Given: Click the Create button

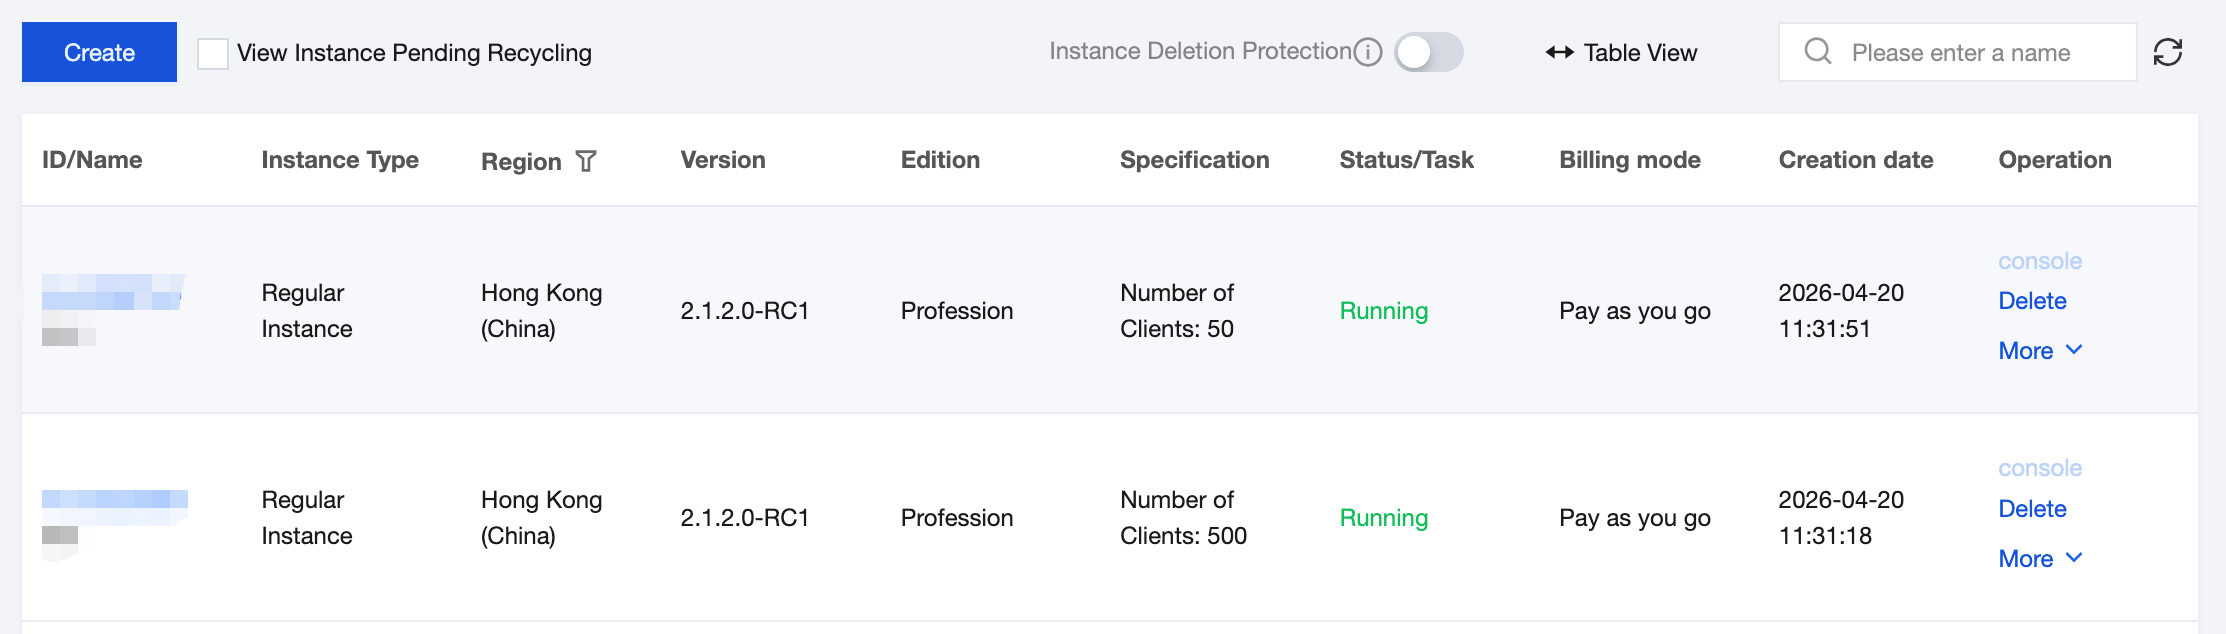Looking at the screenshot, I should point(99,52).
